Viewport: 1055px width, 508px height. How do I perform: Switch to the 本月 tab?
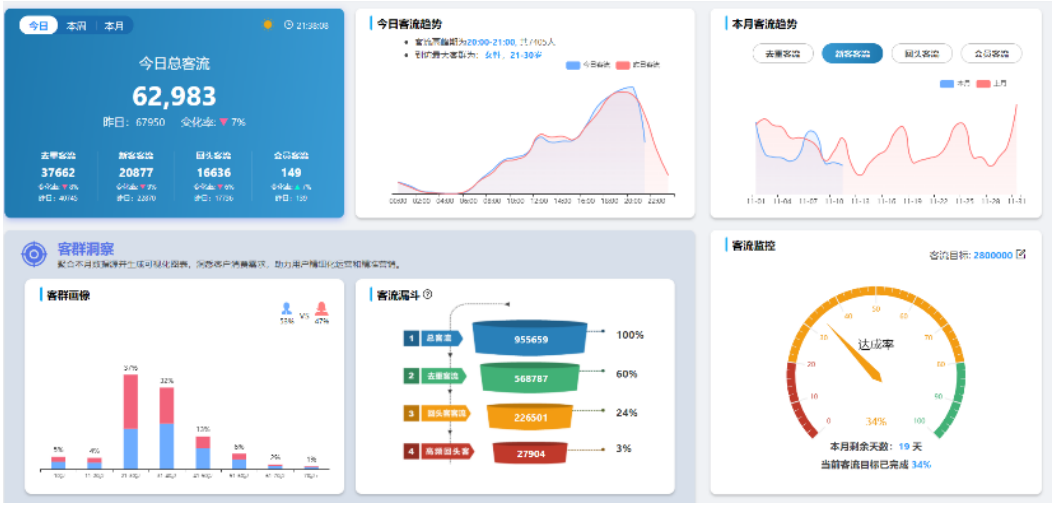click(114, 26)
